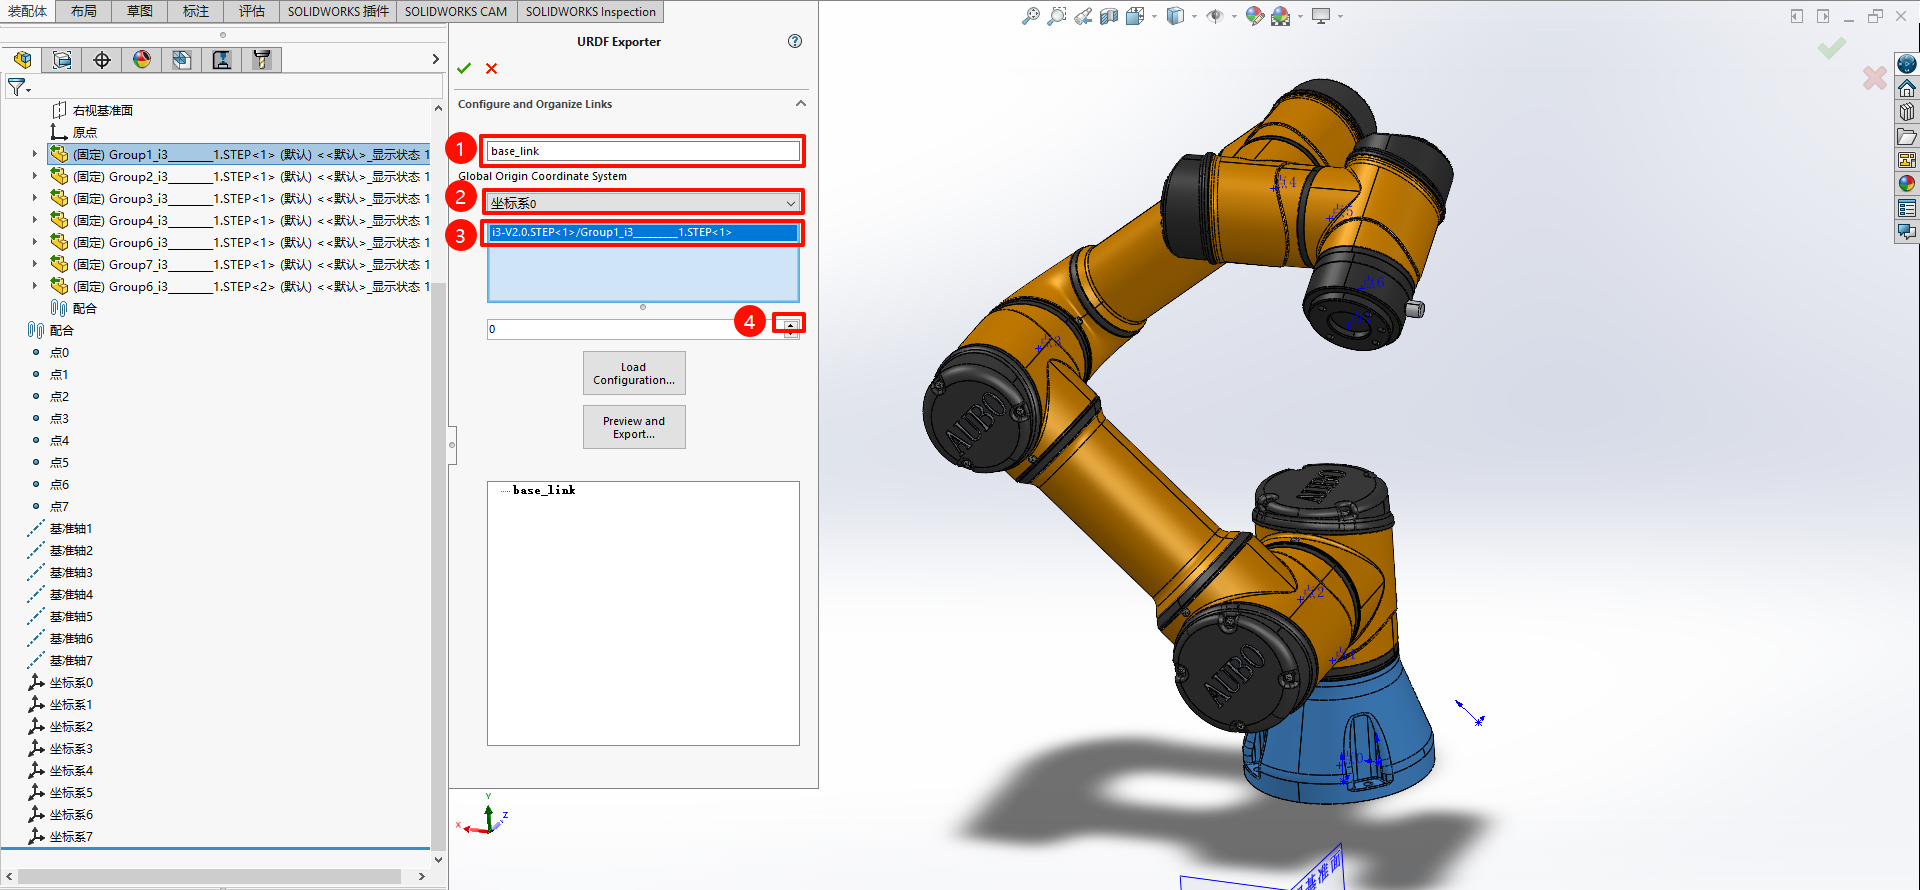Open the Custom Properties task pane

(x=1907, y=208)
